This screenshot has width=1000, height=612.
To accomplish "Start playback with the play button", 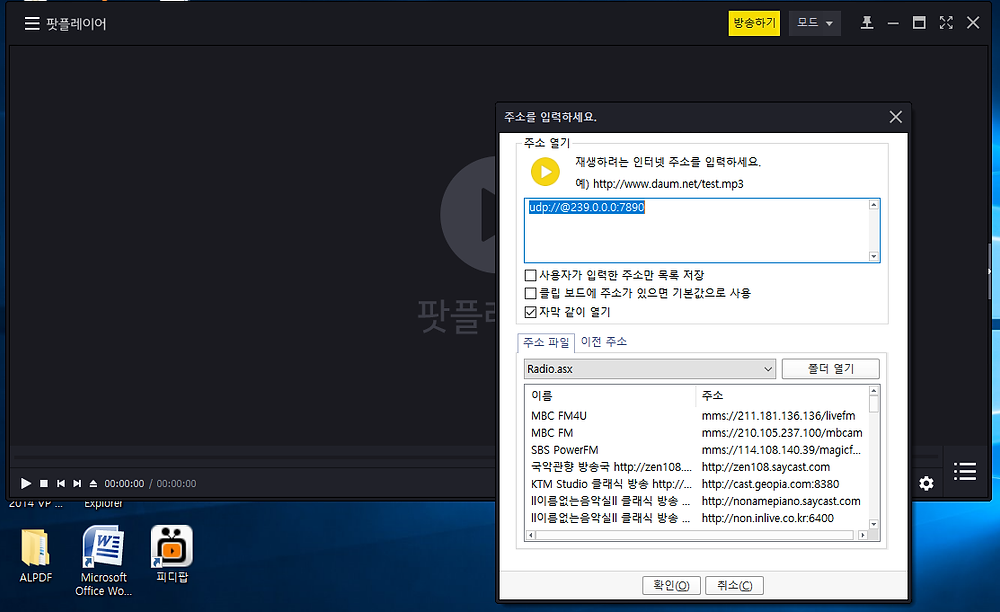I will (x=26, y=483).
